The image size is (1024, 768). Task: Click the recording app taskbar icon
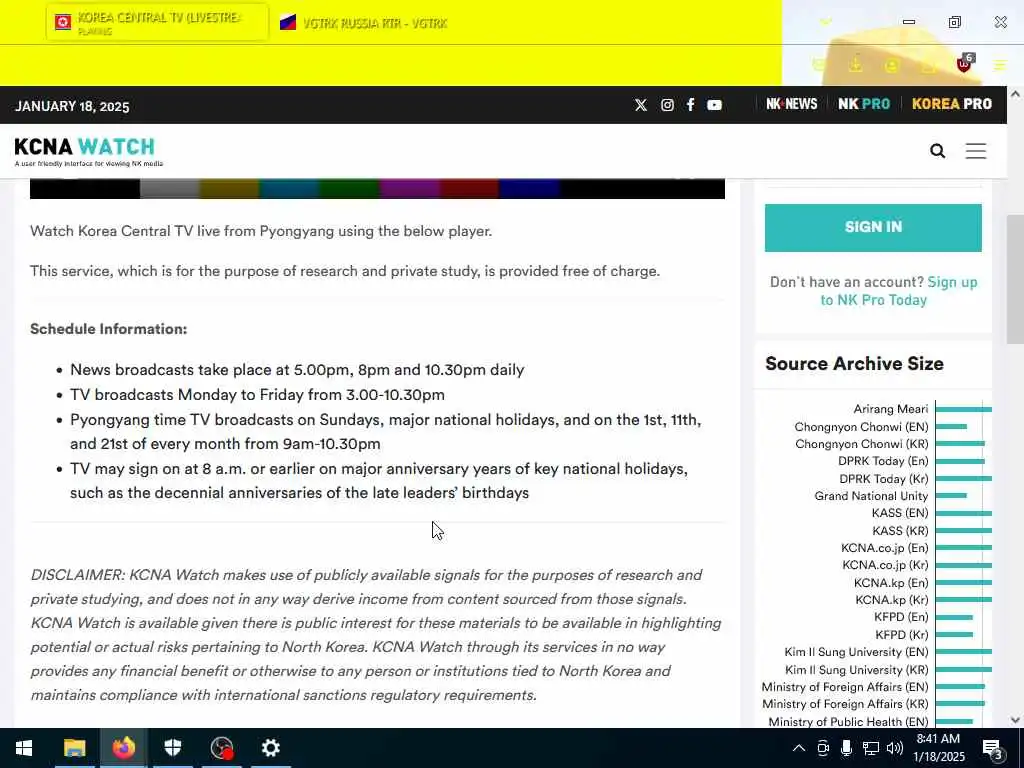click(x=222, y=748)
